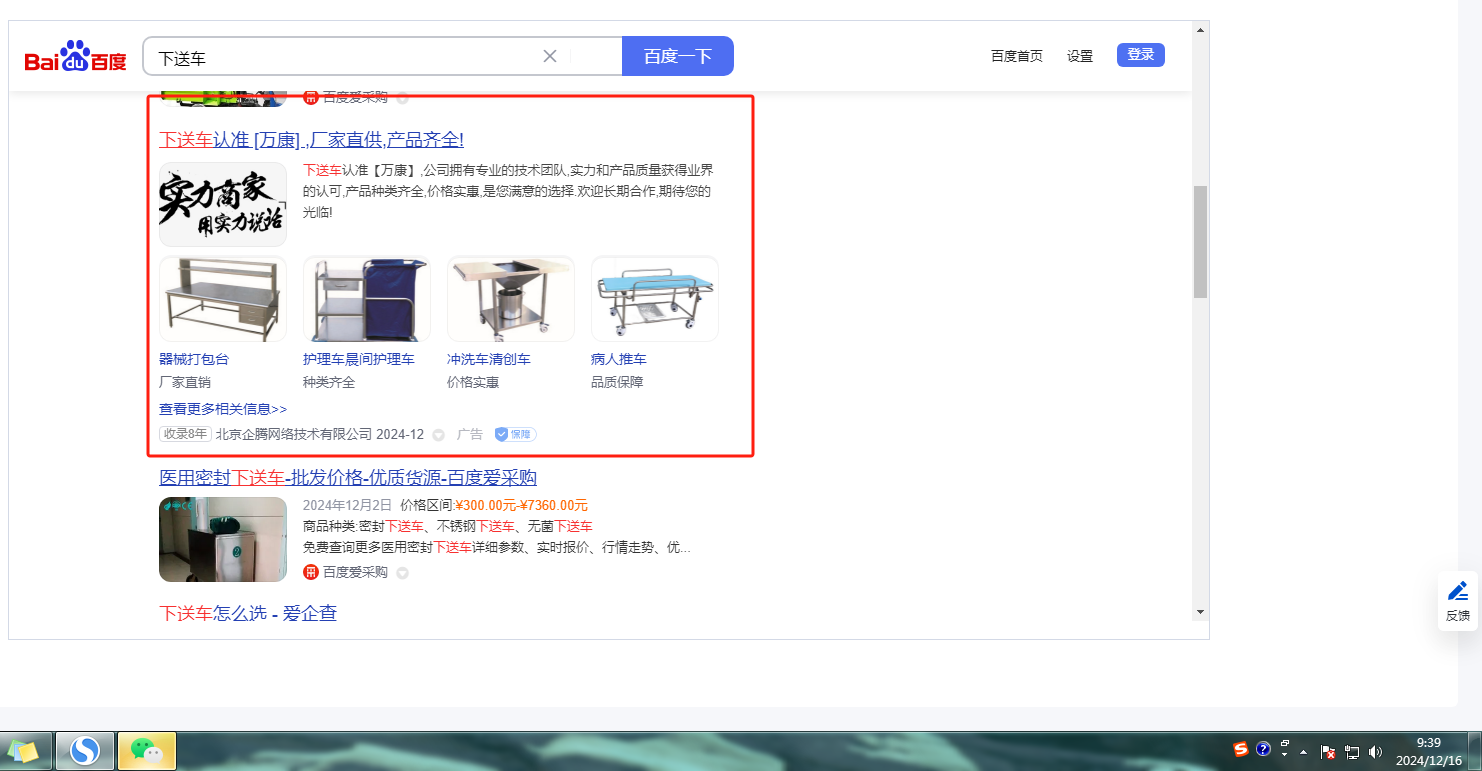Click the scrollbar down arrow

pos(1200,612)
